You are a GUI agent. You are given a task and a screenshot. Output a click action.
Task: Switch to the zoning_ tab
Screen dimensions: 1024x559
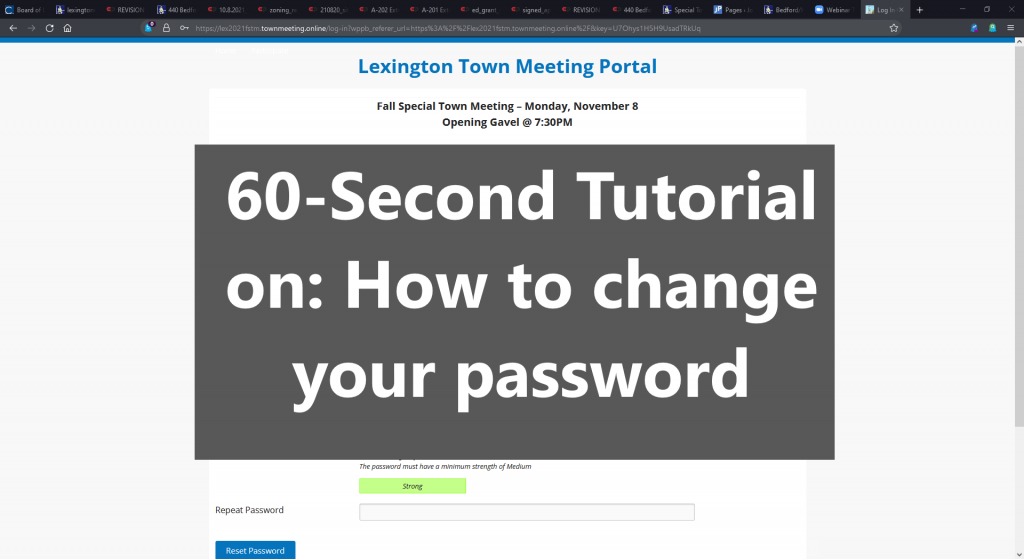click(278, 10)
